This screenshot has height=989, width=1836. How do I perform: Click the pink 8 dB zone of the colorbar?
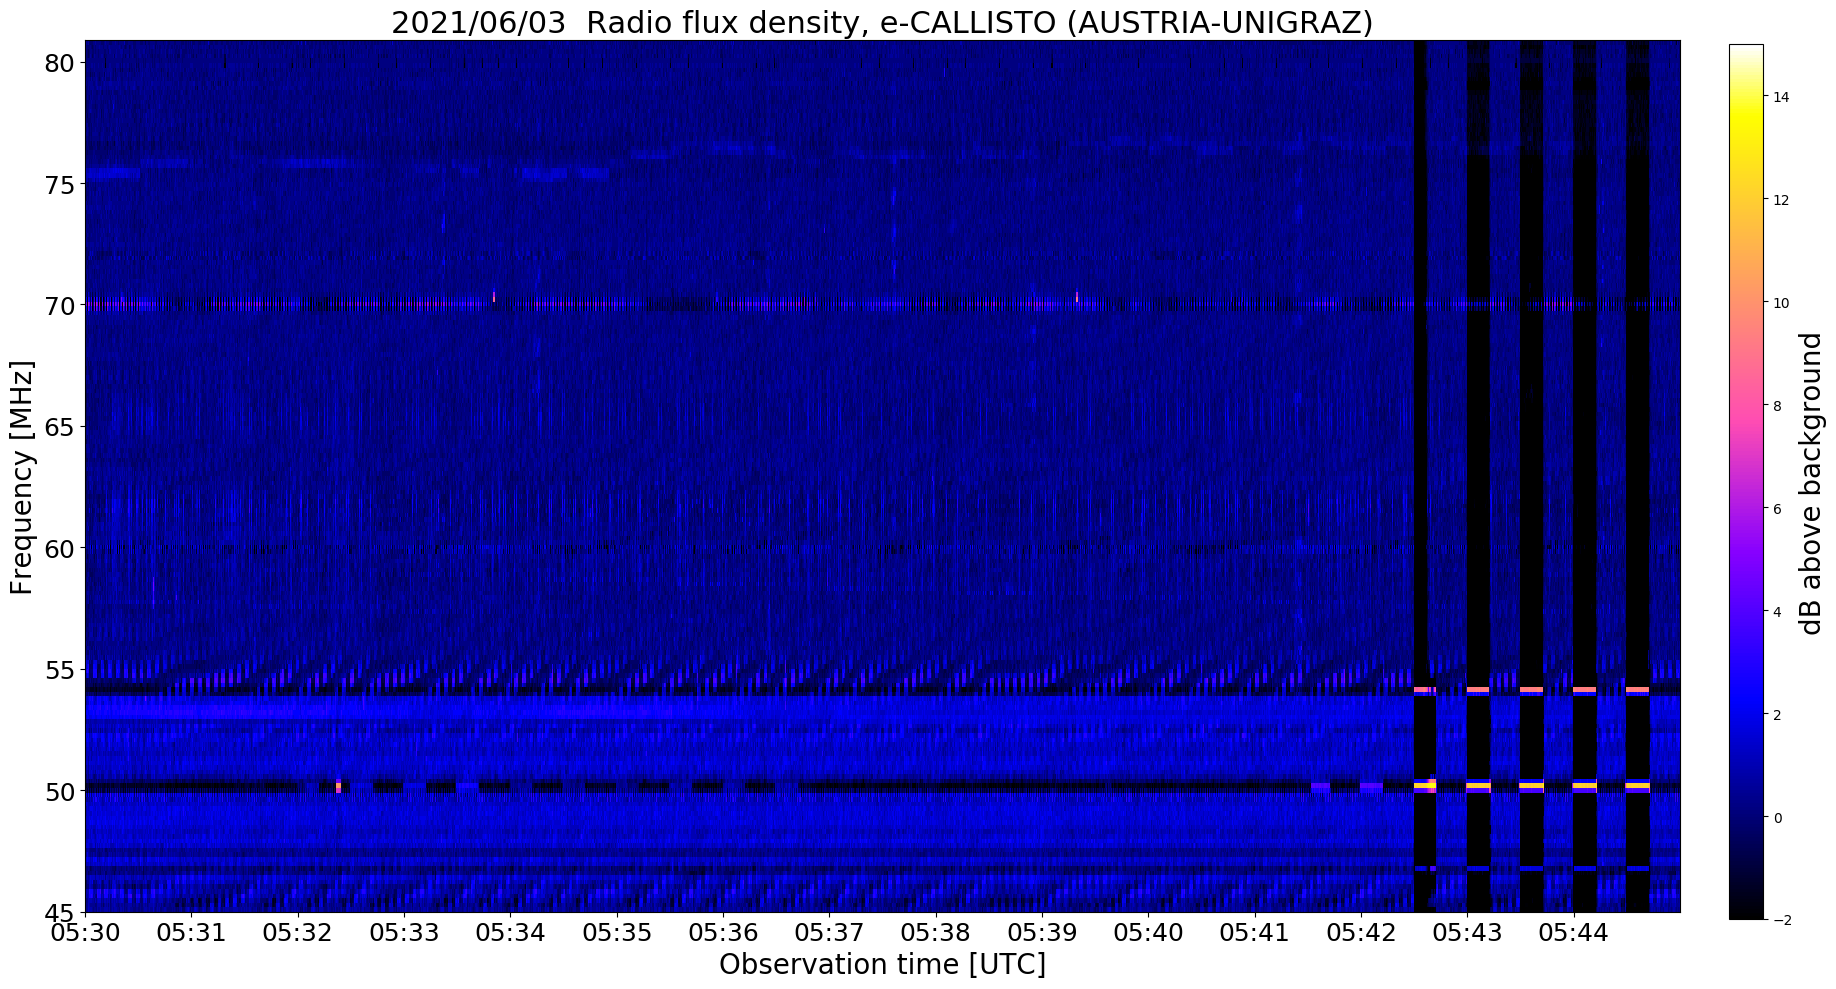tap(1746, 406)
